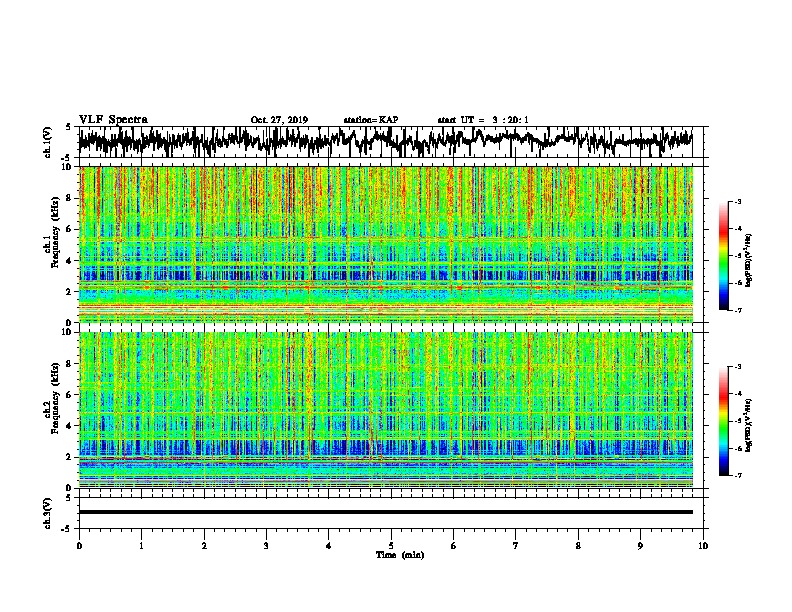Click the flat black ch.3 trace line
This screenshot has width=792, height=612.
(386, 512)
